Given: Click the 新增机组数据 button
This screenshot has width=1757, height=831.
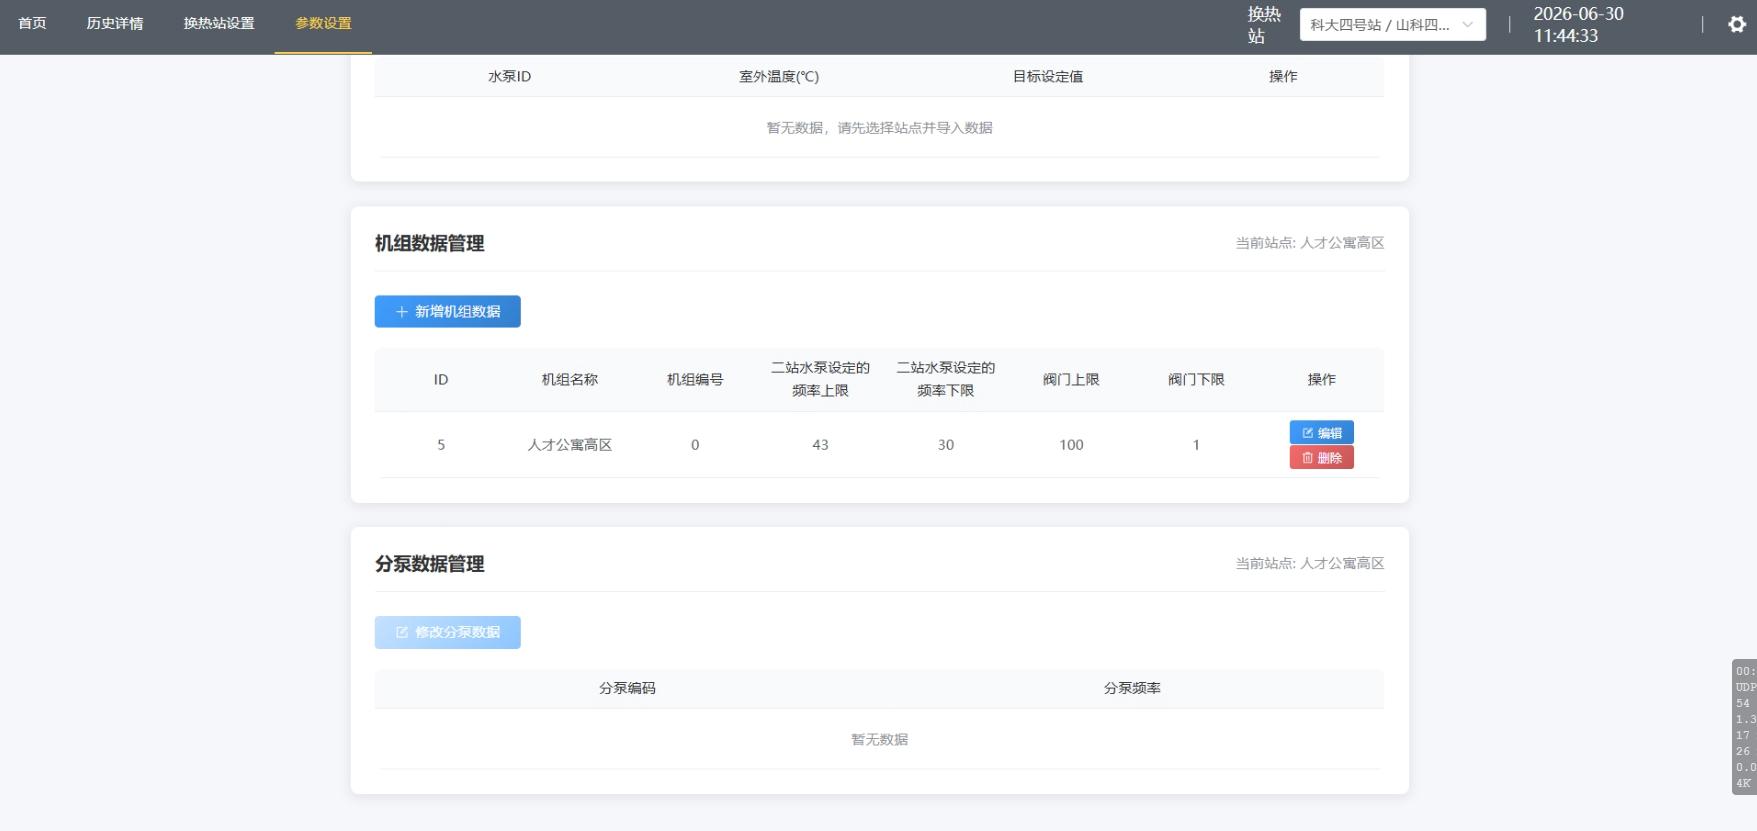Looking at the screenshot, I should 447,311.
